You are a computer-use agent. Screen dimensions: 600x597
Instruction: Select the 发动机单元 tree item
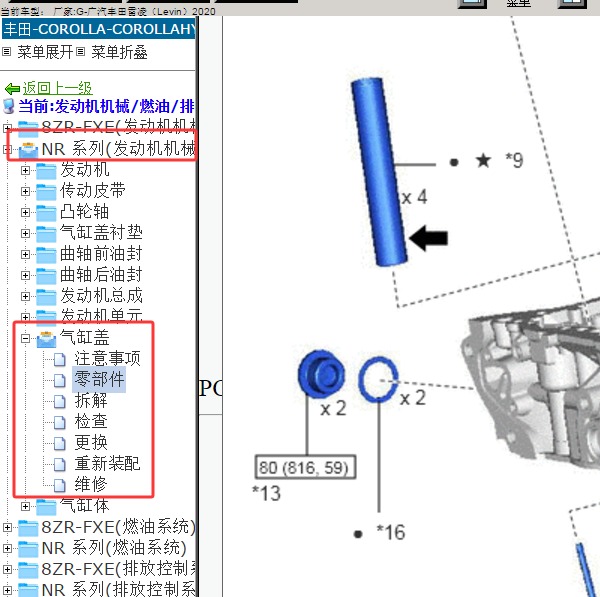[101, 315]
